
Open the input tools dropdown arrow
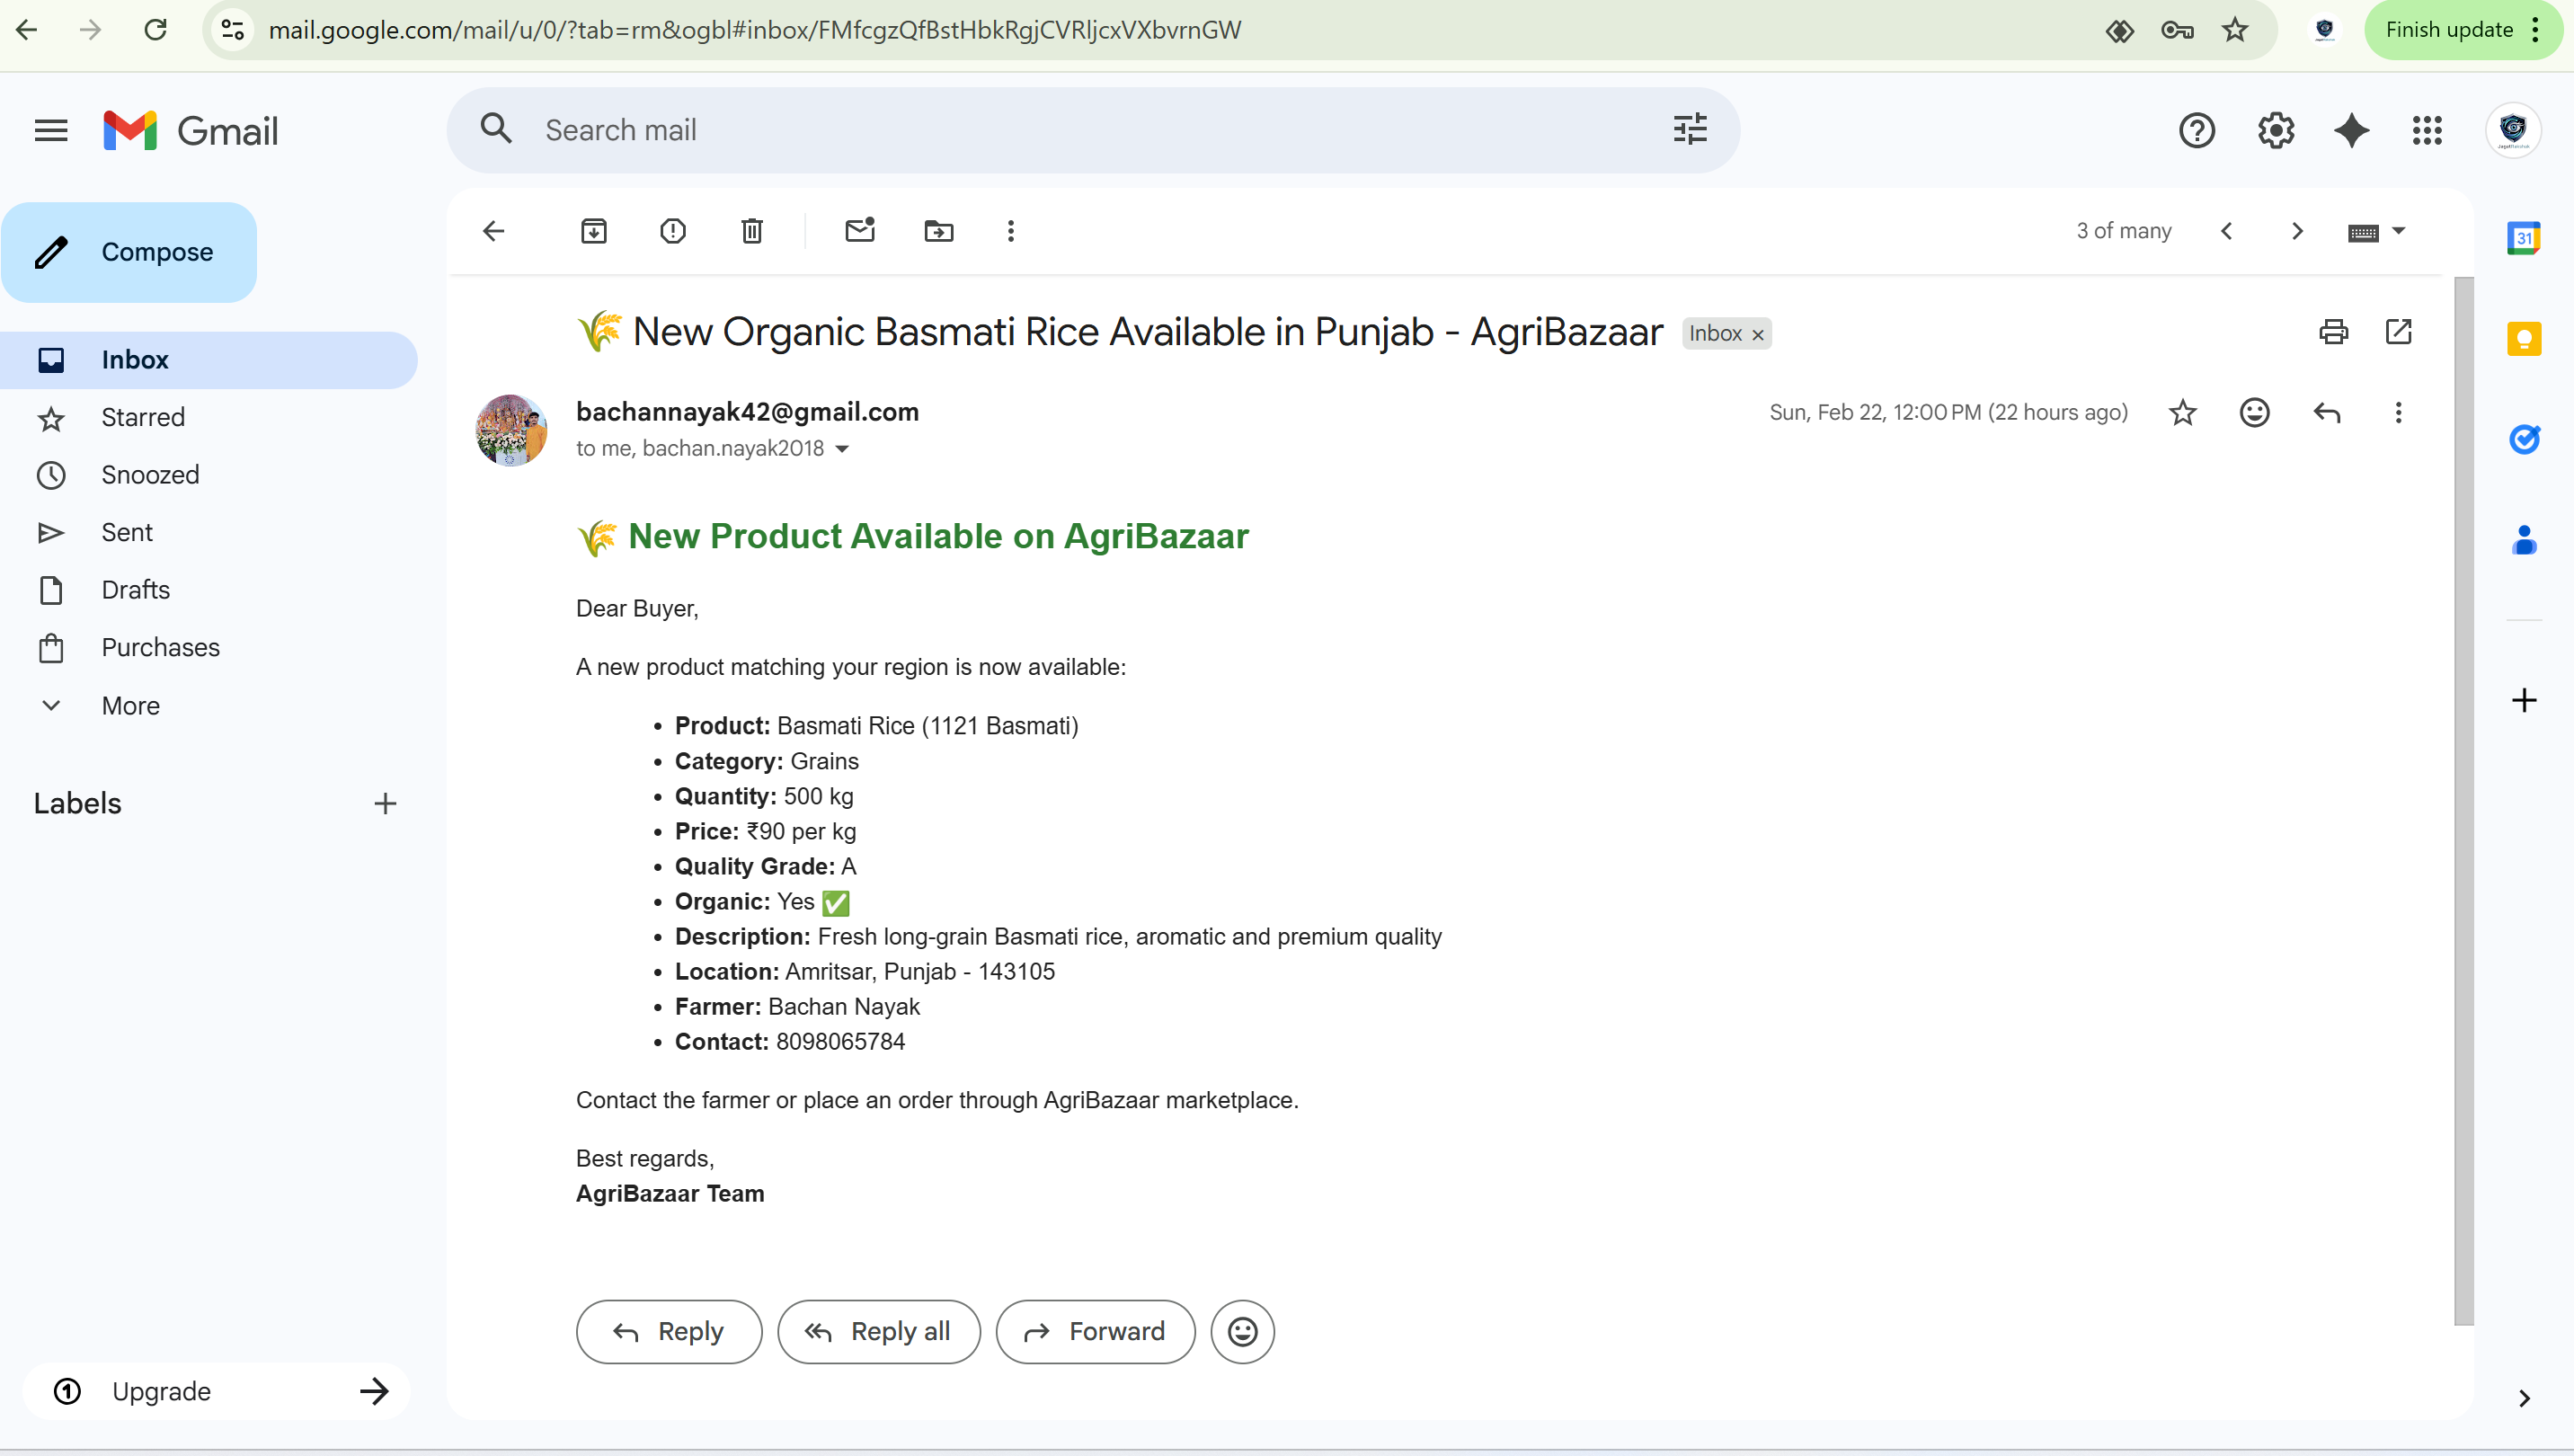pyautogui.click(x=2398, y=231)
